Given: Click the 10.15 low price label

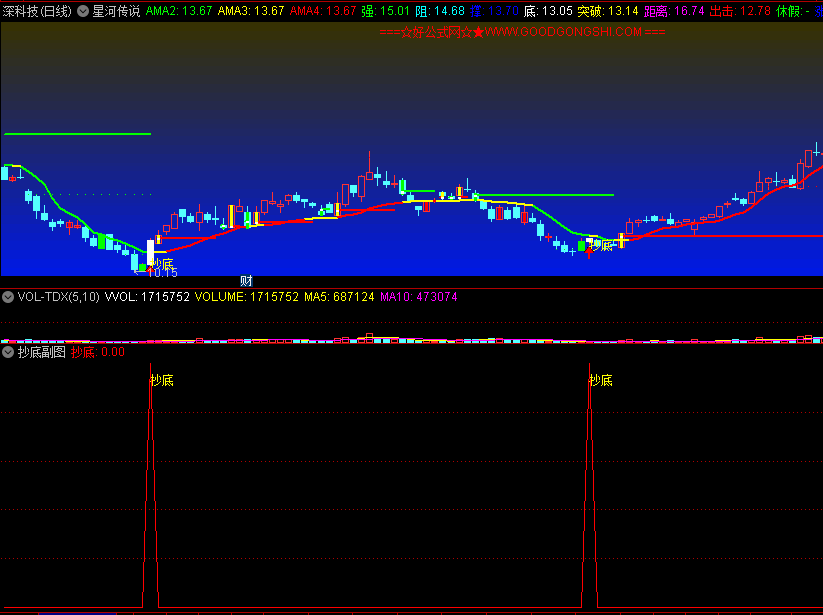Looking at the screenshot, I should 162,273.
